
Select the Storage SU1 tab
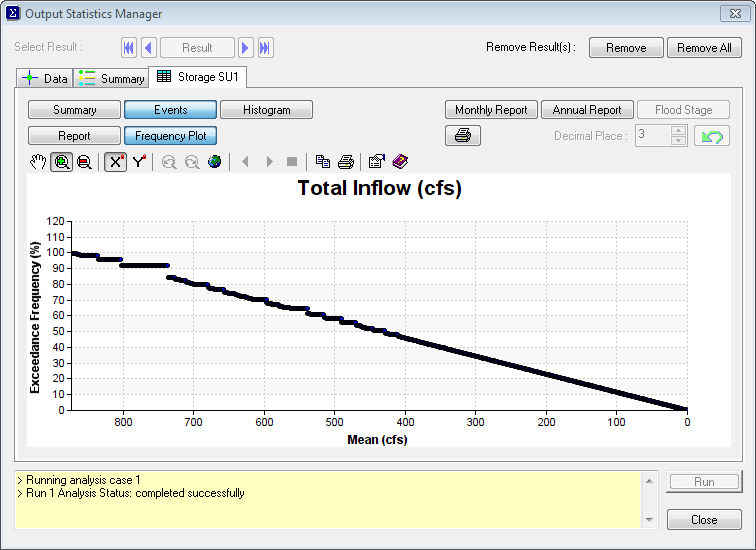(x=198, y=77)
